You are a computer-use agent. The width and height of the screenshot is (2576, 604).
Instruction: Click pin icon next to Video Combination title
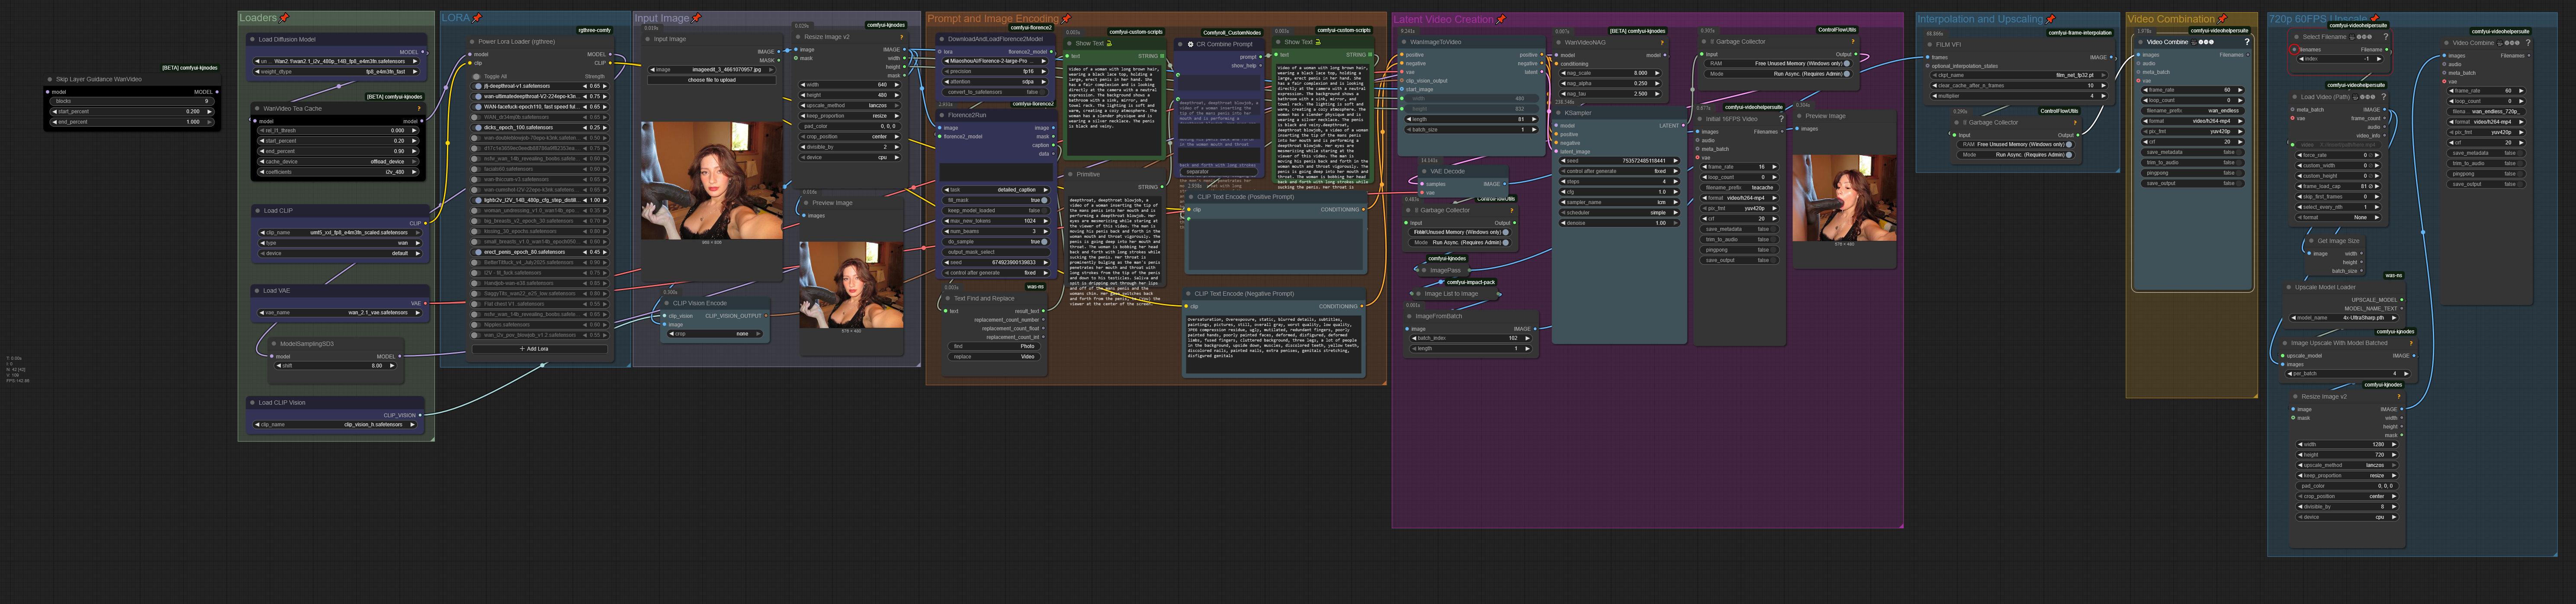2222,19
